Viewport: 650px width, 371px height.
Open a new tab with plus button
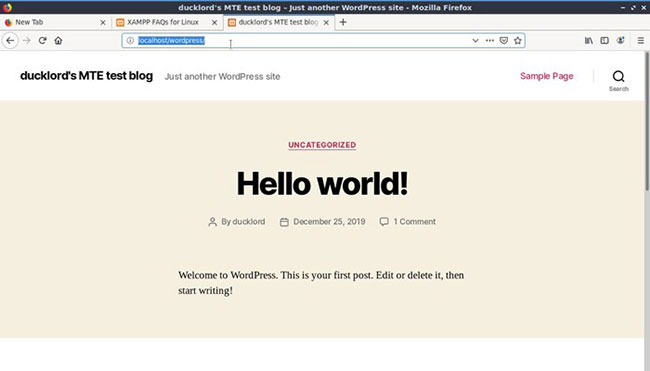point(343,22)
